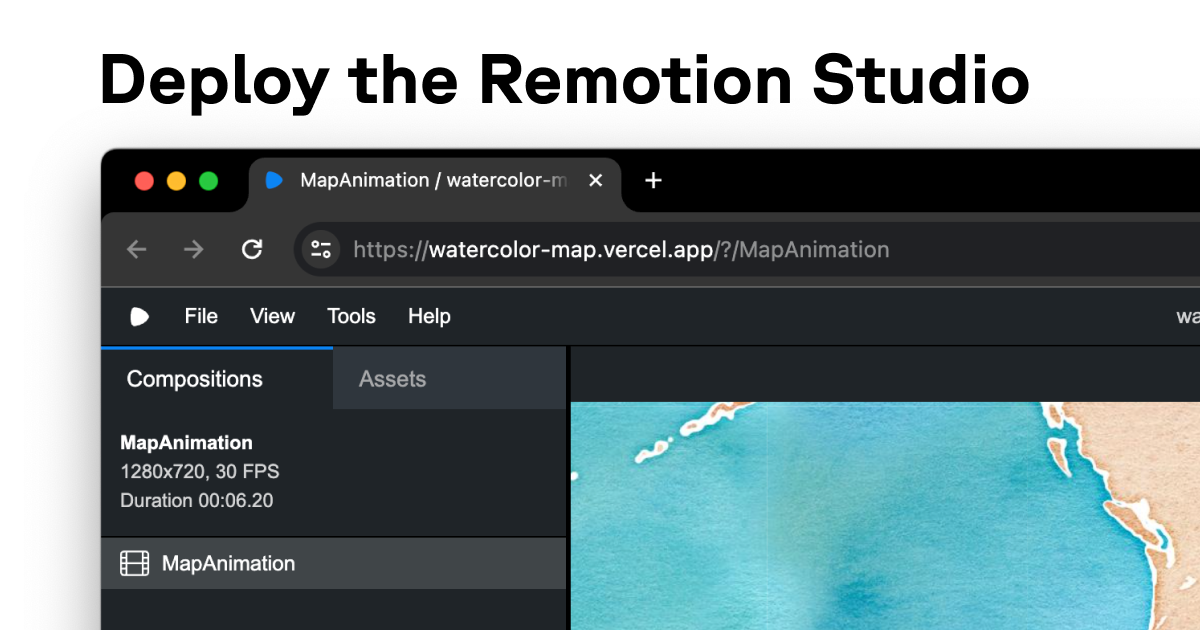Click the browser forward arrow
1200x630 pixels.
[194, 250]
